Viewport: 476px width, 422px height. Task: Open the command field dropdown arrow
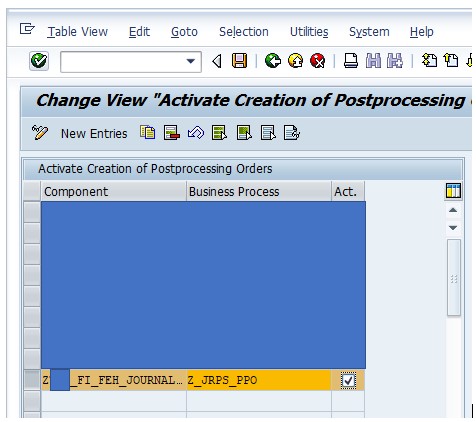(x=191, y=61)
